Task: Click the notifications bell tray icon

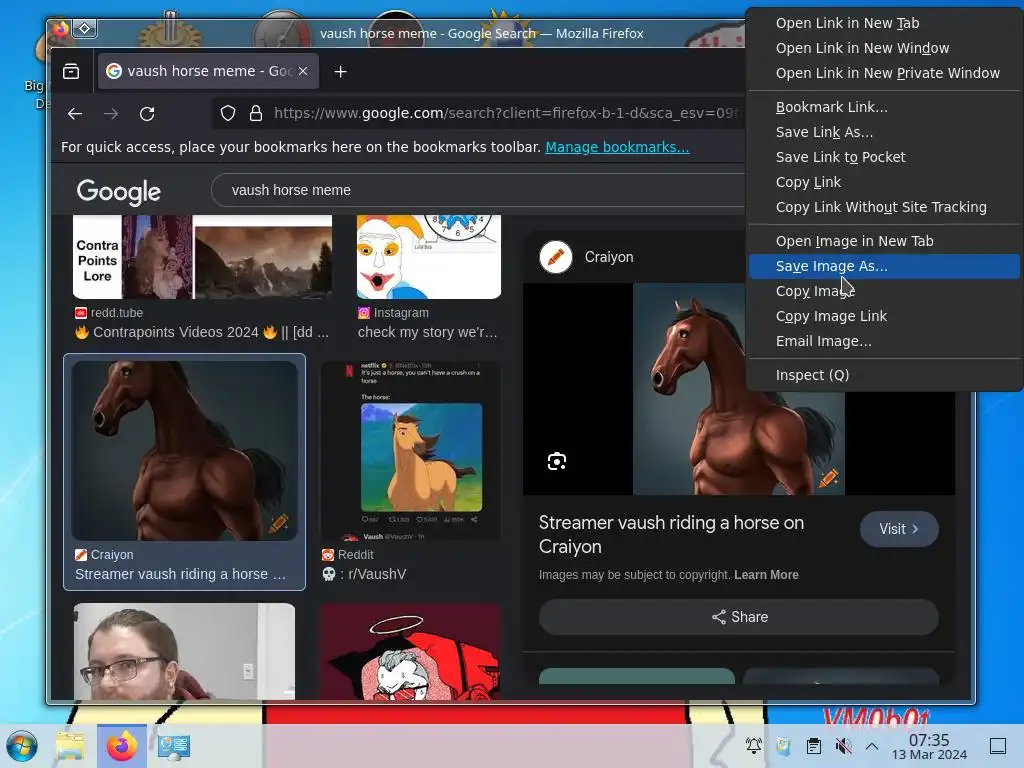Action: point(754,745)
